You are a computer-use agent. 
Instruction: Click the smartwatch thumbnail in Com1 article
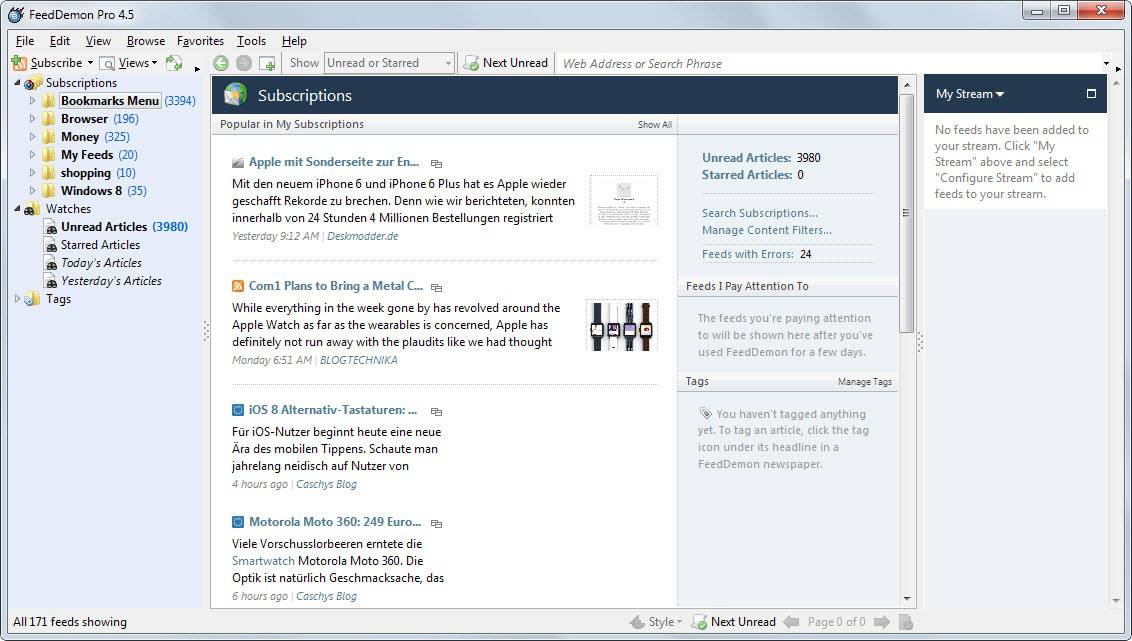pyautogui.click(x=622, y=326)
